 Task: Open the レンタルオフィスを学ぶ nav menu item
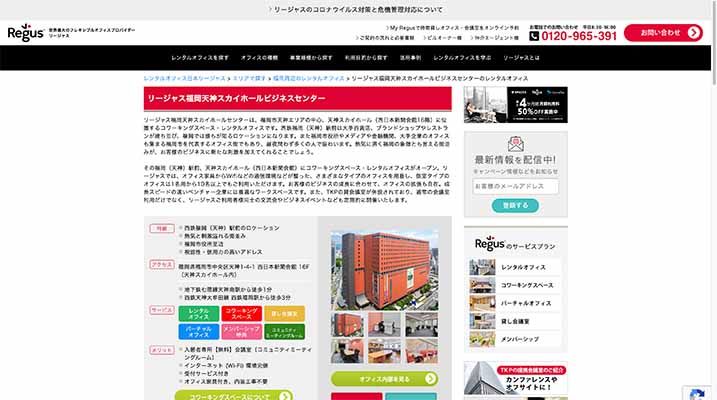(x=462, y=58)
